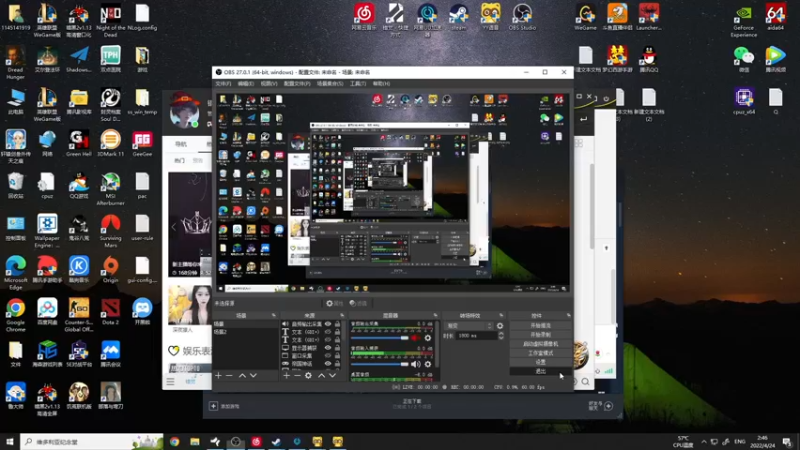Pop out the Scene Transitions dock panel
The width and height of the screenshot is (800, 450).
[502, 316]
